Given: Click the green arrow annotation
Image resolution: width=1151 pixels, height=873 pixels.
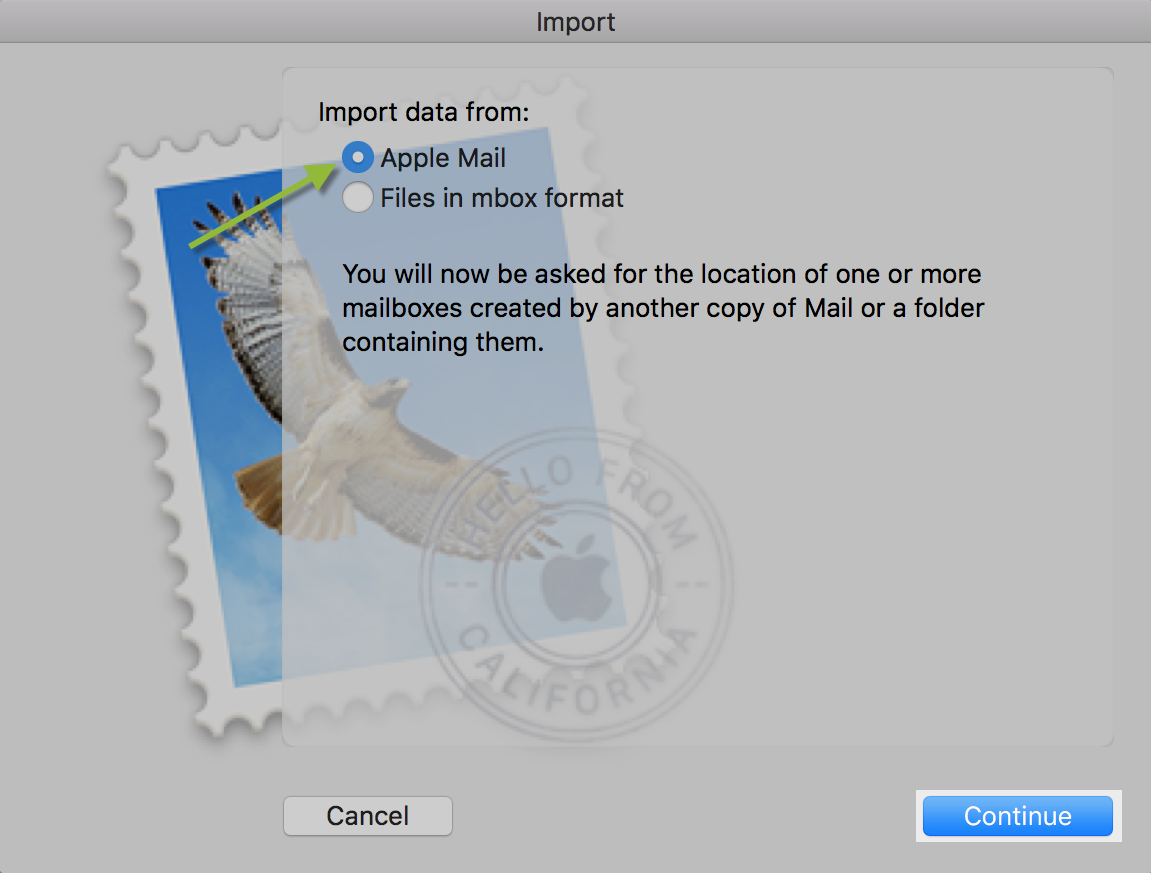Looking at the screenshot, I should point(262,207).
